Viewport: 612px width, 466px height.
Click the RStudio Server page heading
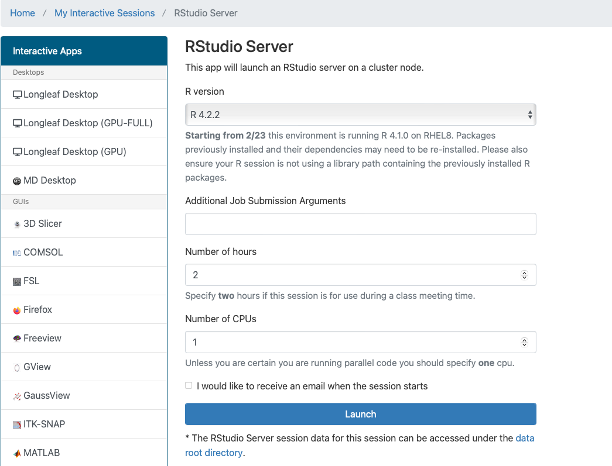point(239,46)
